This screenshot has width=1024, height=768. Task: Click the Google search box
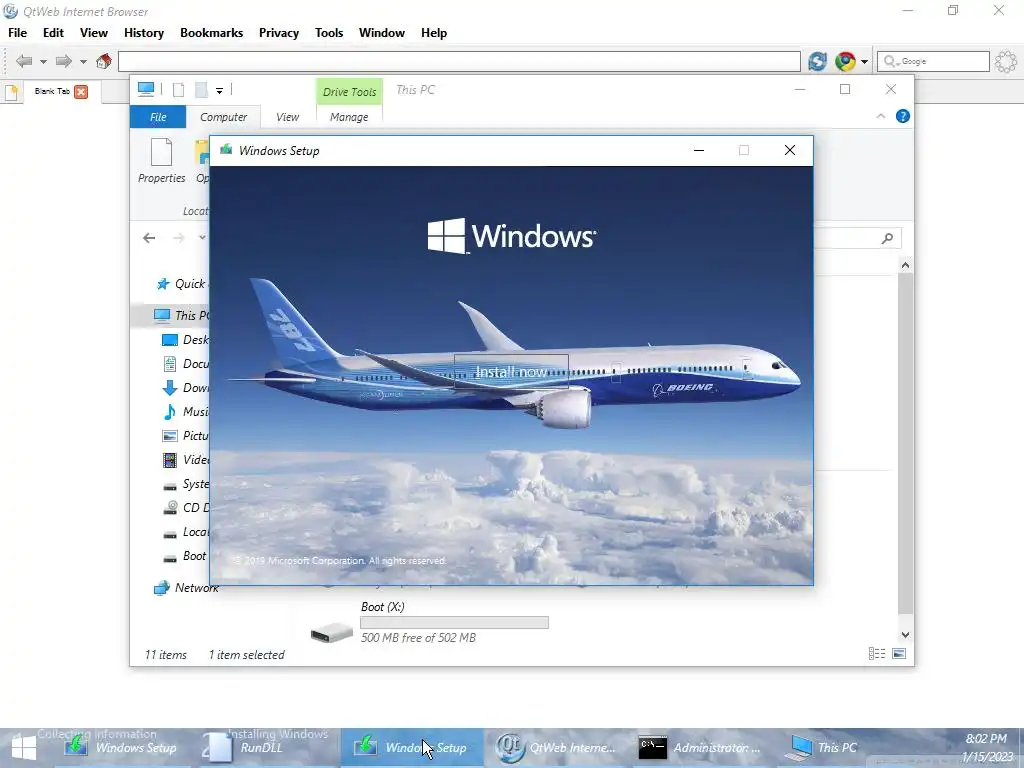point(933,61)
